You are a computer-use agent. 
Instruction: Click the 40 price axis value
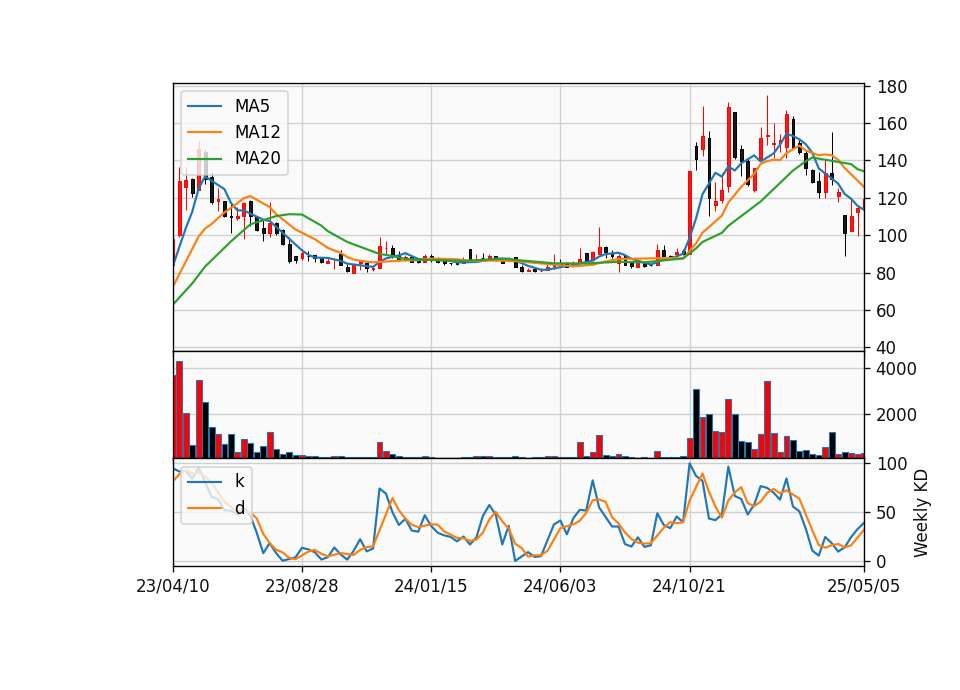point(887,348)
